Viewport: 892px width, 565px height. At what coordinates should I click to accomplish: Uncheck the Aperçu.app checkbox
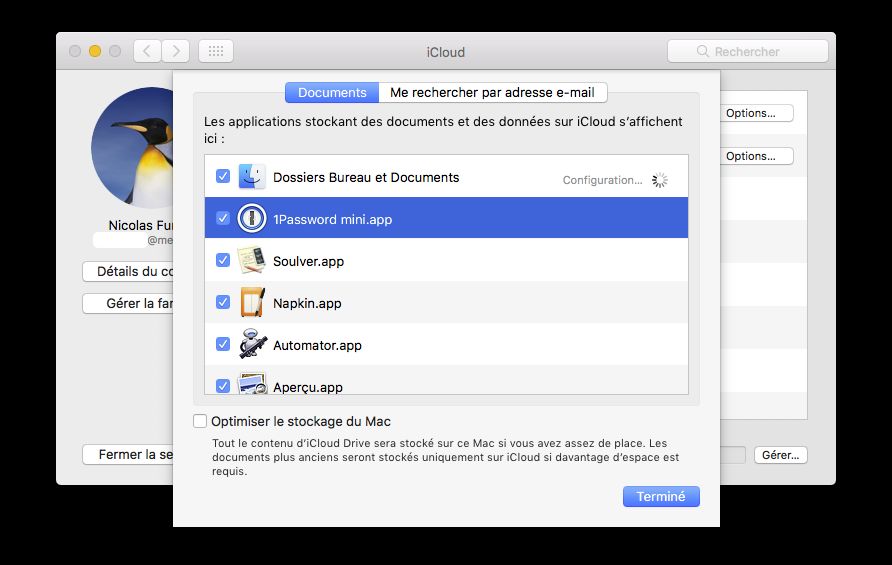point(223,386)
